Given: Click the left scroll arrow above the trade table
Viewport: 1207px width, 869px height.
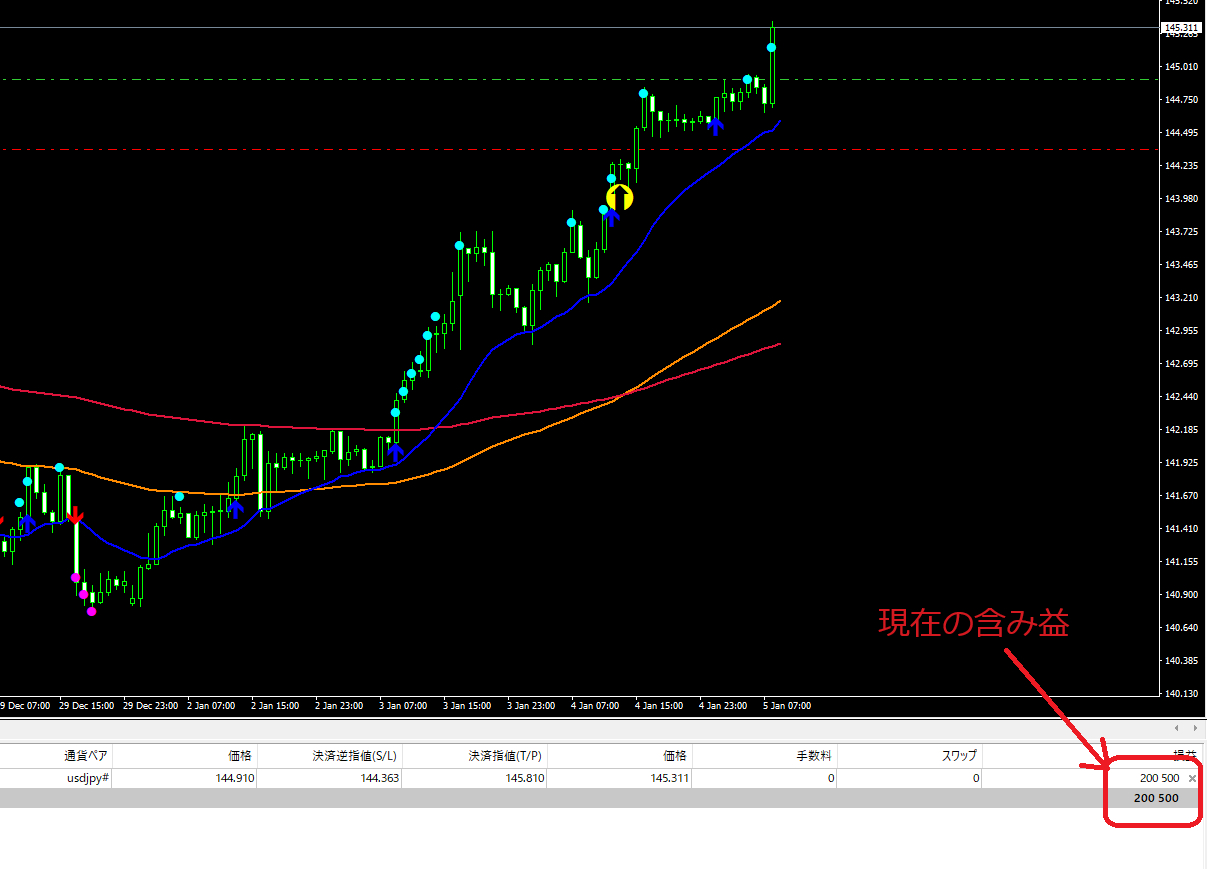Looking at the screenshot, I should (x=1176, y=729).
